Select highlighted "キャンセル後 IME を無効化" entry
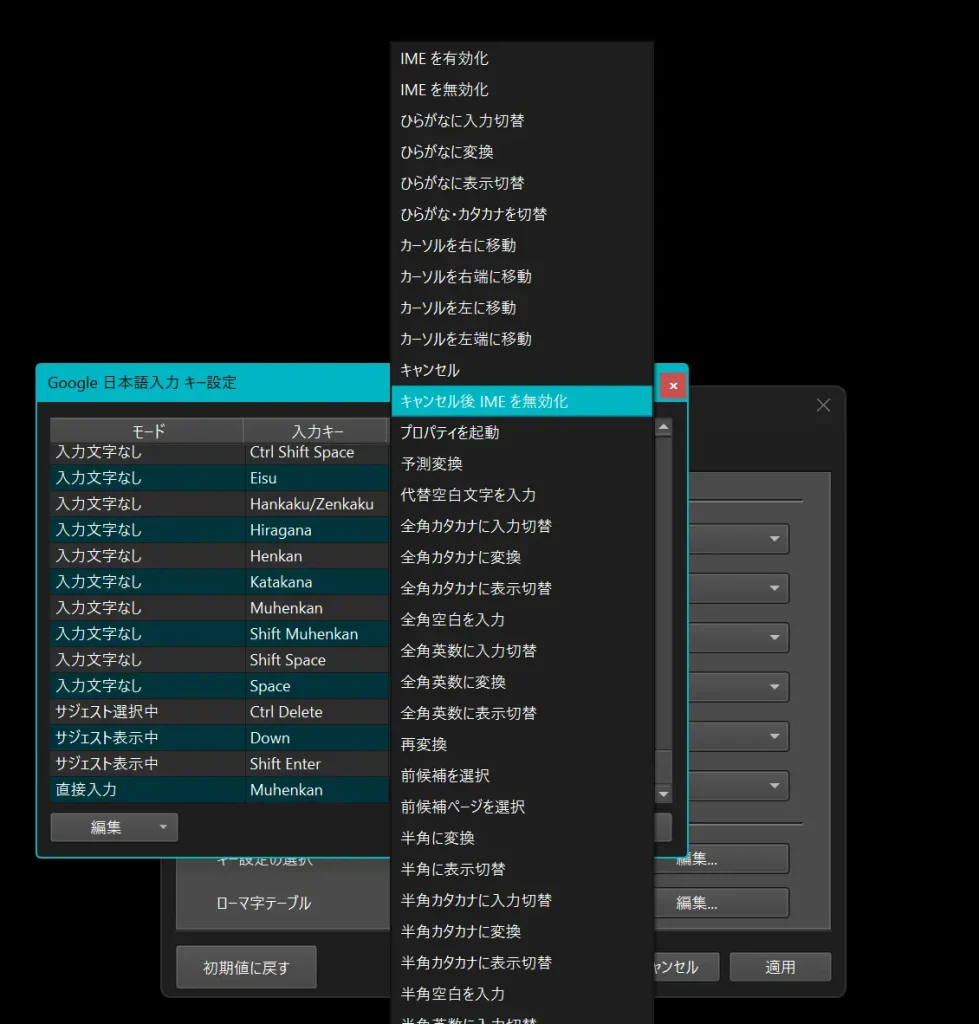 pyautogui.click(x=522, y=402)
